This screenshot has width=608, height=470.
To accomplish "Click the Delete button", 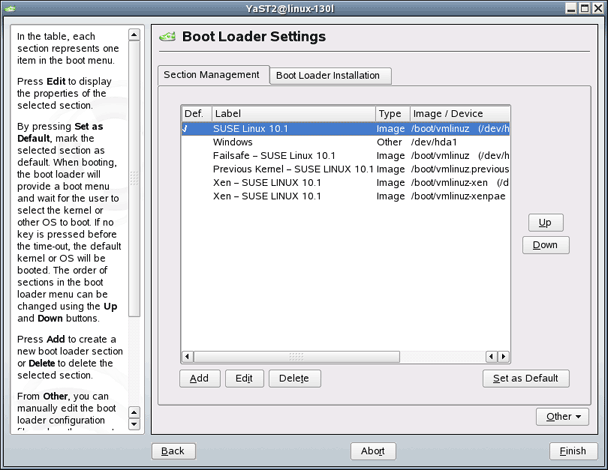I will point(294,378).
